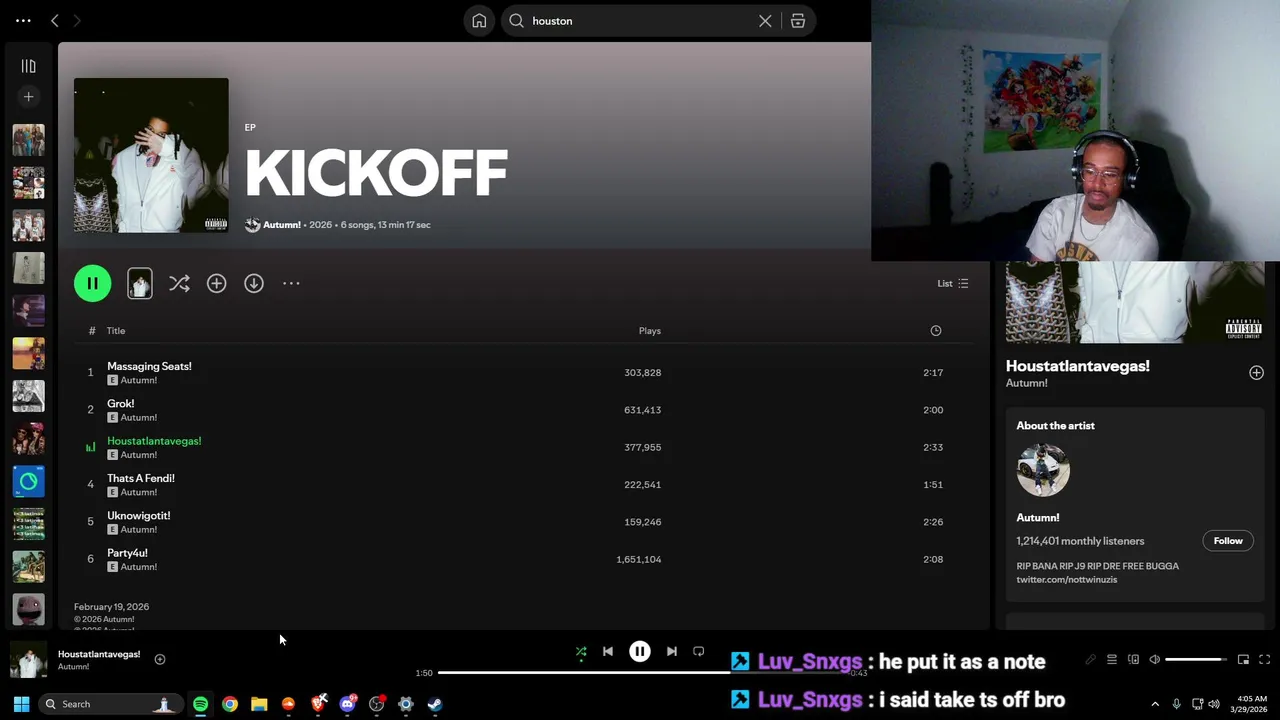Viewport: 1280px width, 720px height.
Task: Seek within the song progress bar
Action: point(640,673)
